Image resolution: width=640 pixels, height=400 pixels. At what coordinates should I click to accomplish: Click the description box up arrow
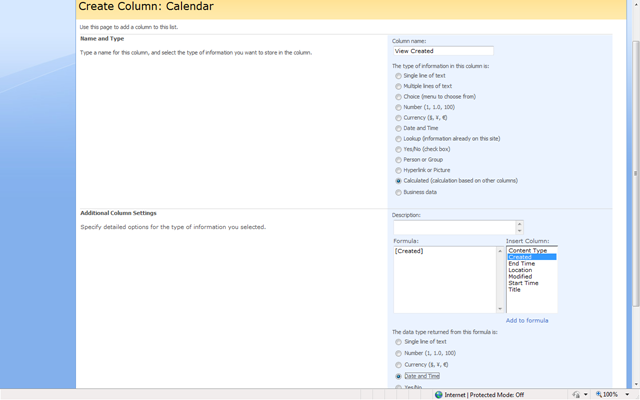pos(519,224)
